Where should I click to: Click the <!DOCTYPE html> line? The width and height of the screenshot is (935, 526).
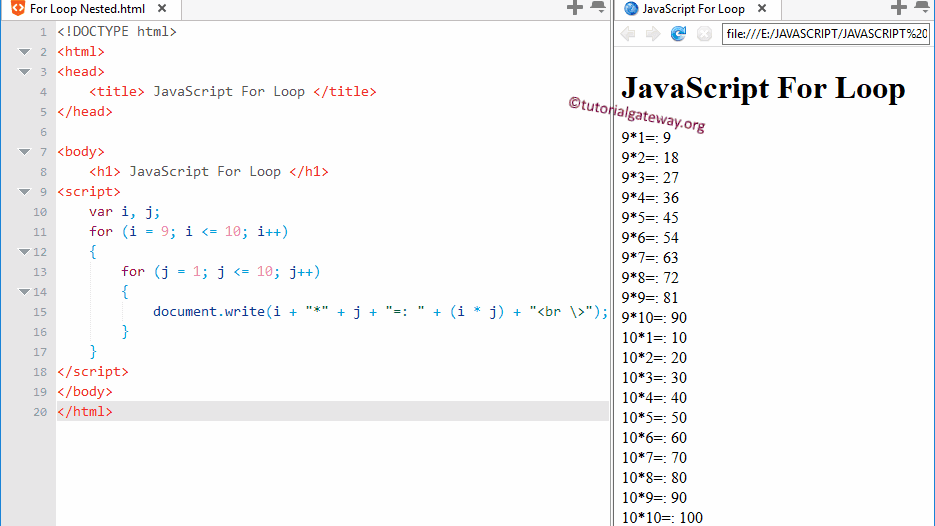coord(117,32)
